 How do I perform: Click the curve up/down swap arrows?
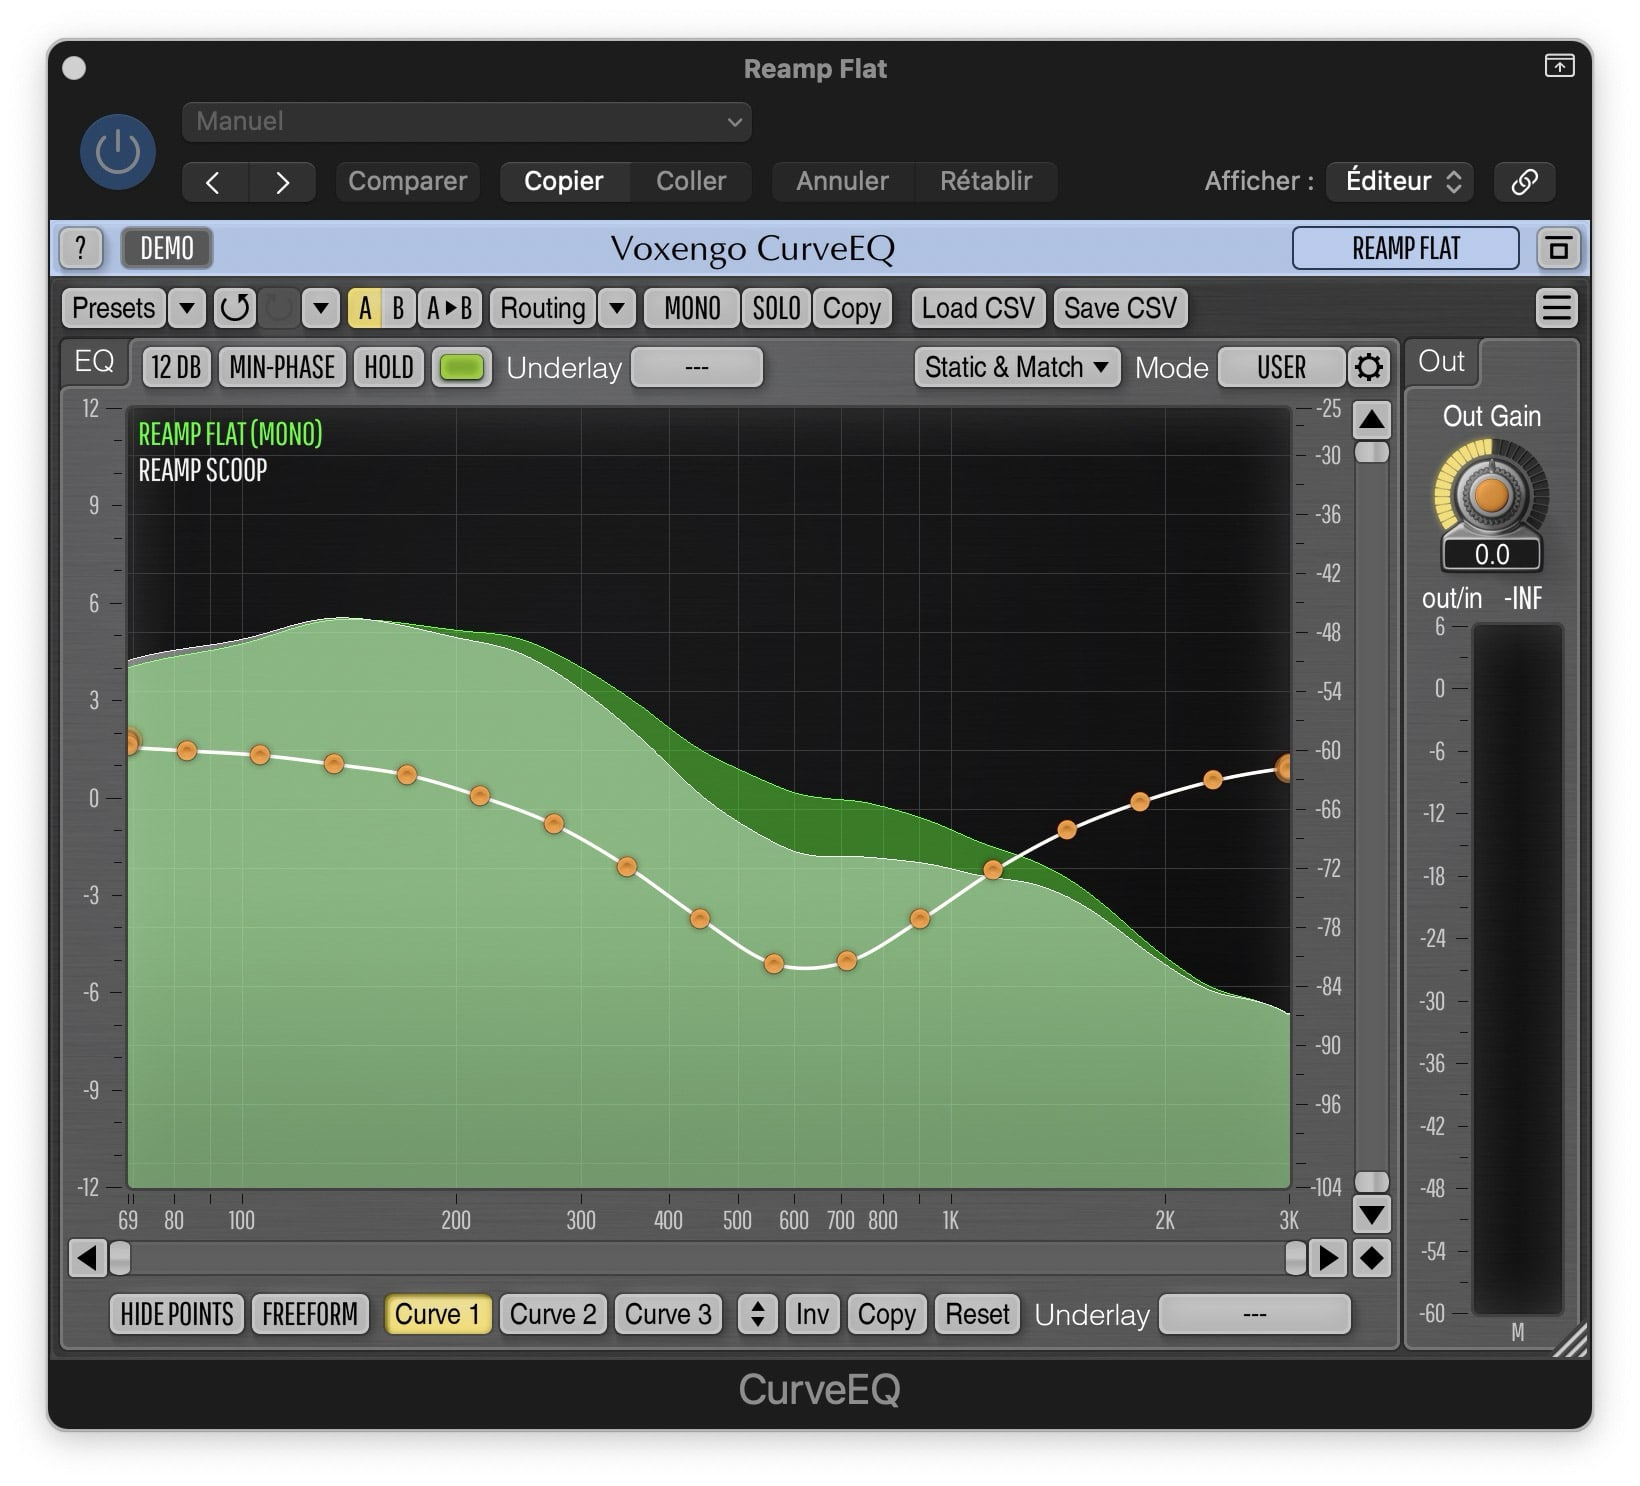click(x=758, y=1314)
